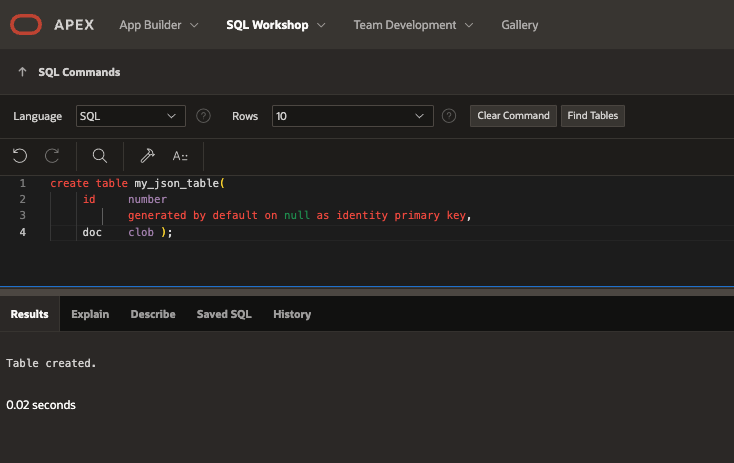Expand the SQL Workshop menu
The height and width of the screenshot is (463, 734).
(276, 24)
